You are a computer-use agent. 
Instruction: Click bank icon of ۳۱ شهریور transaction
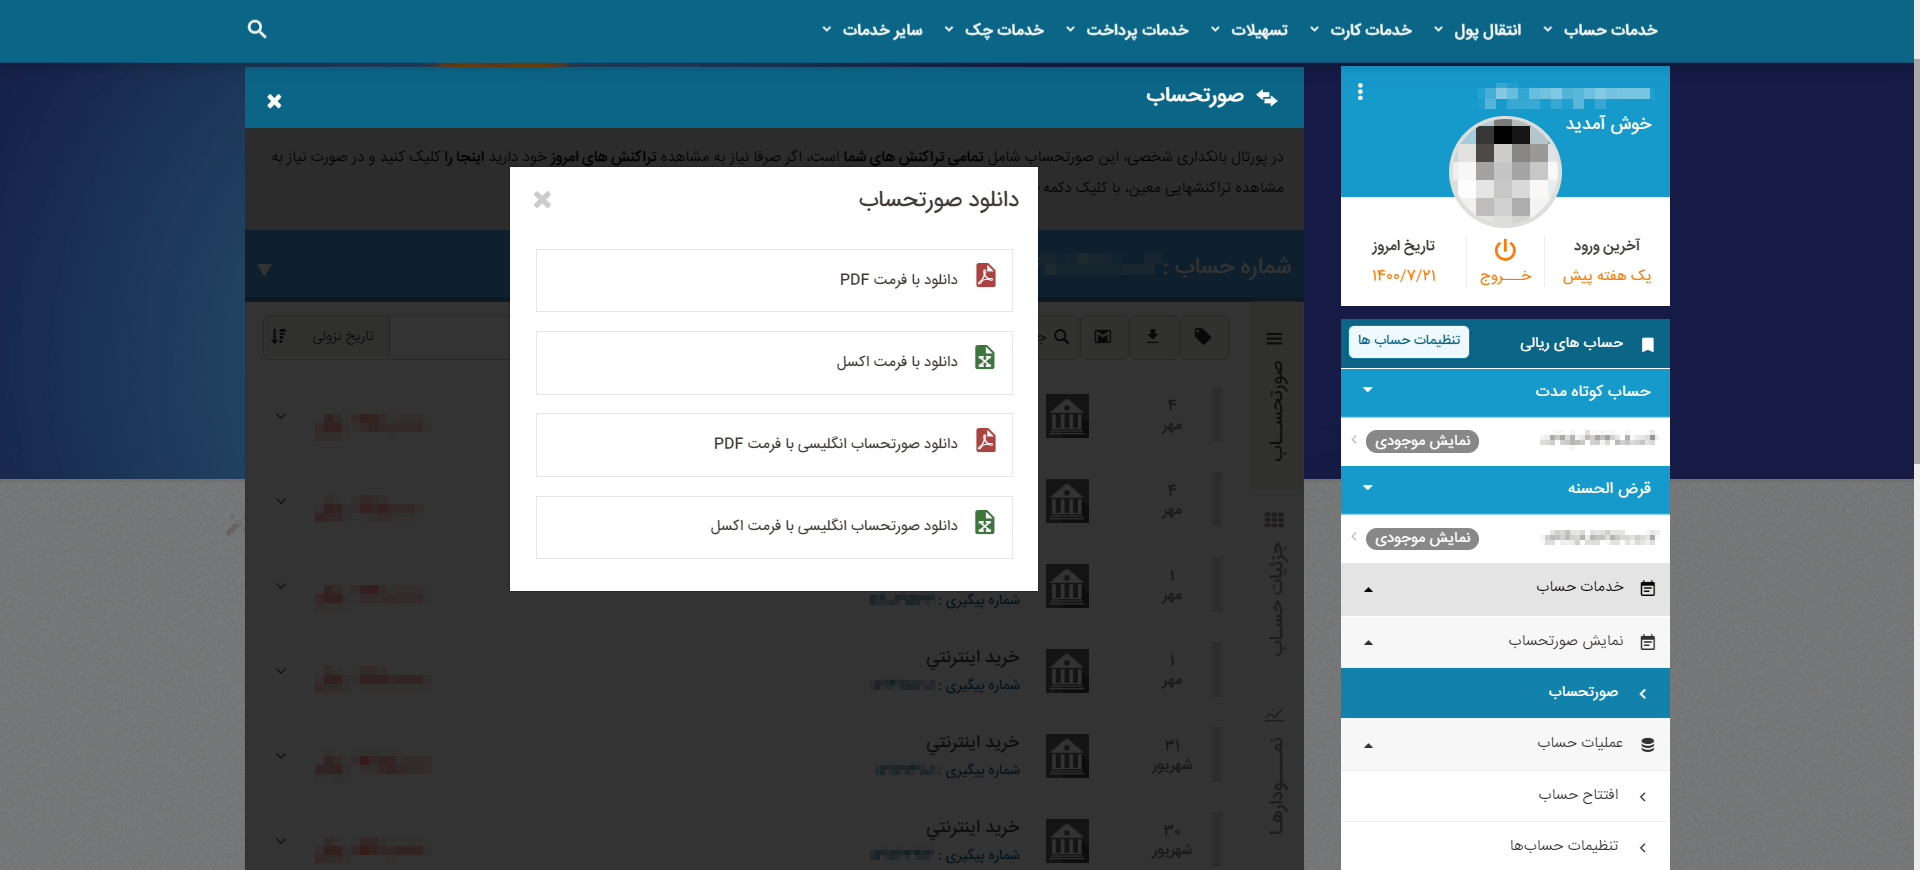(1067, 757)
